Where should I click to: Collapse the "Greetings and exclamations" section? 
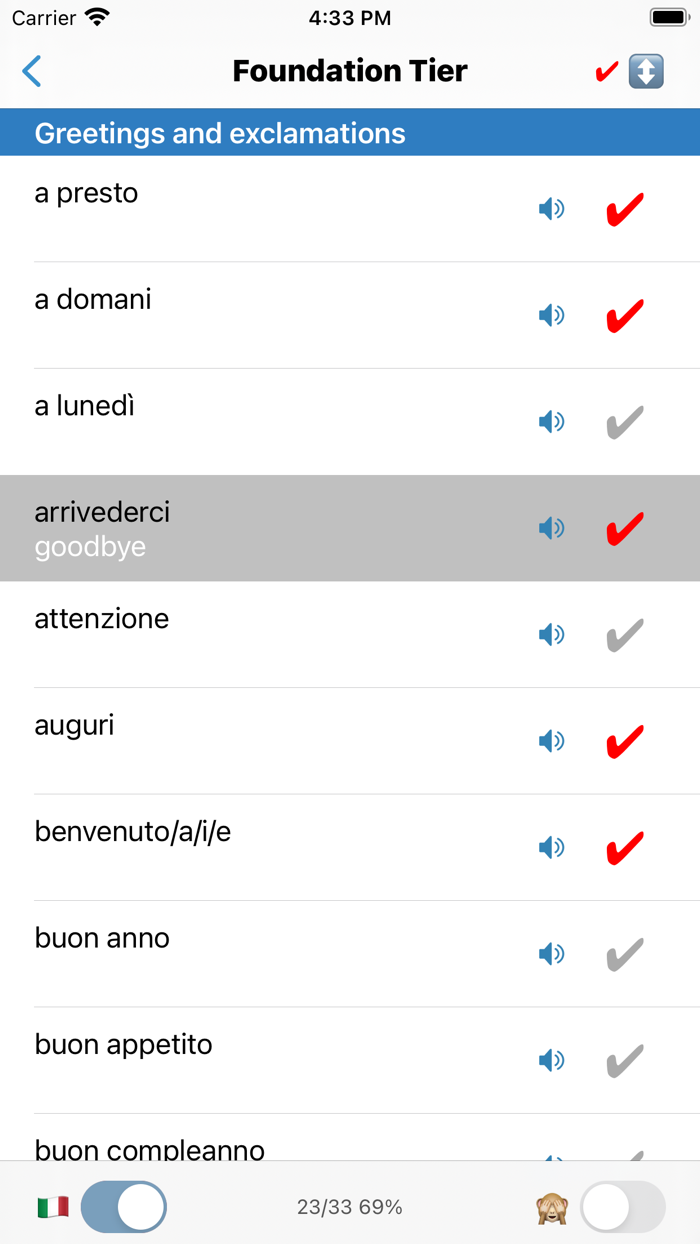(350, 132)
